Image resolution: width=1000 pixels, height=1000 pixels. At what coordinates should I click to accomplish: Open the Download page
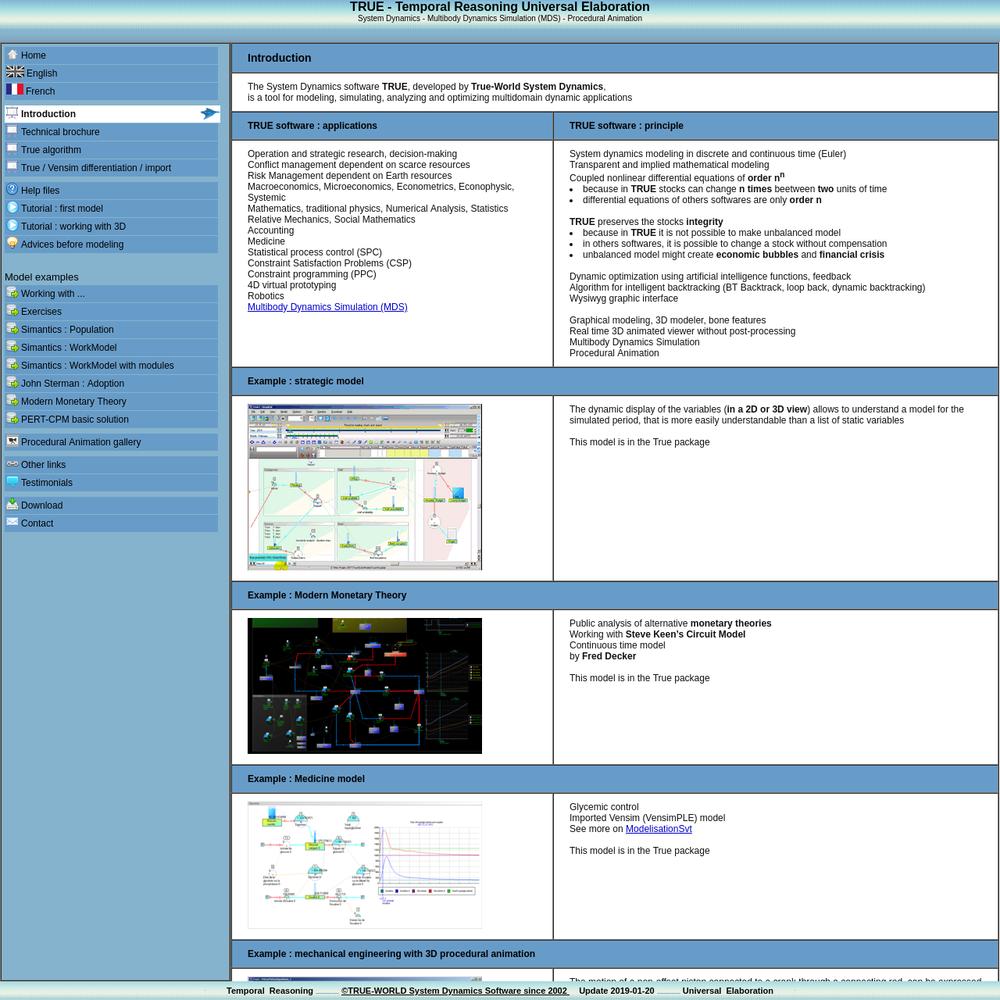111,505
